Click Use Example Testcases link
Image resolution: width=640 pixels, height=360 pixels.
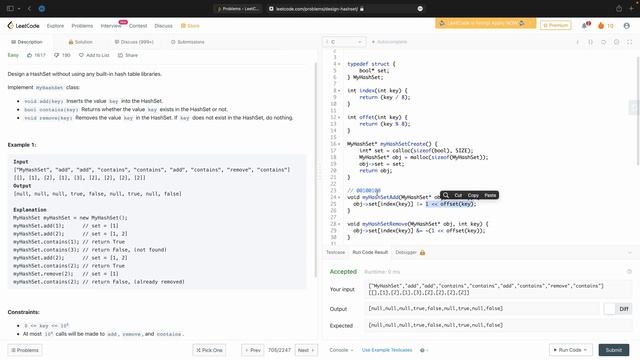387,350
